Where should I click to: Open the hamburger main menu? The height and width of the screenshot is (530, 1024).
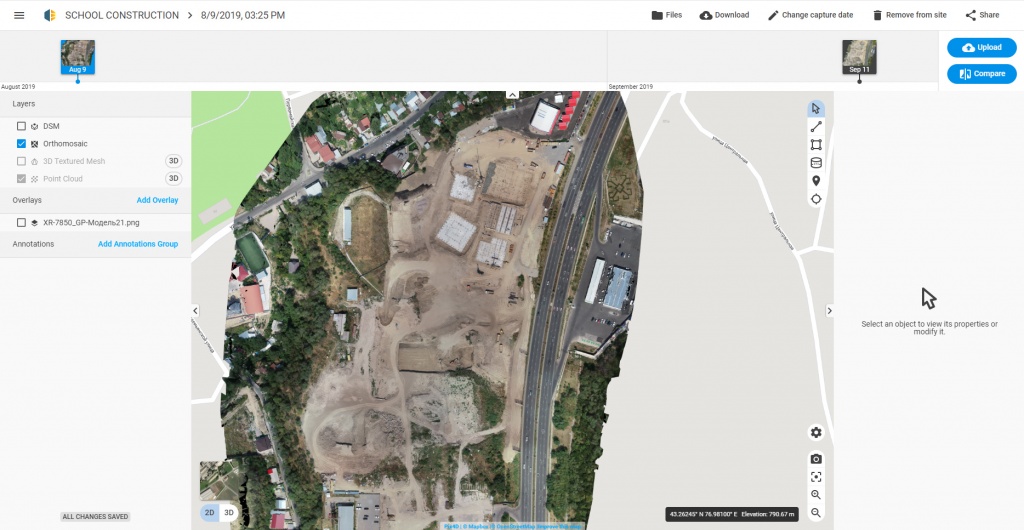point(19,15)
